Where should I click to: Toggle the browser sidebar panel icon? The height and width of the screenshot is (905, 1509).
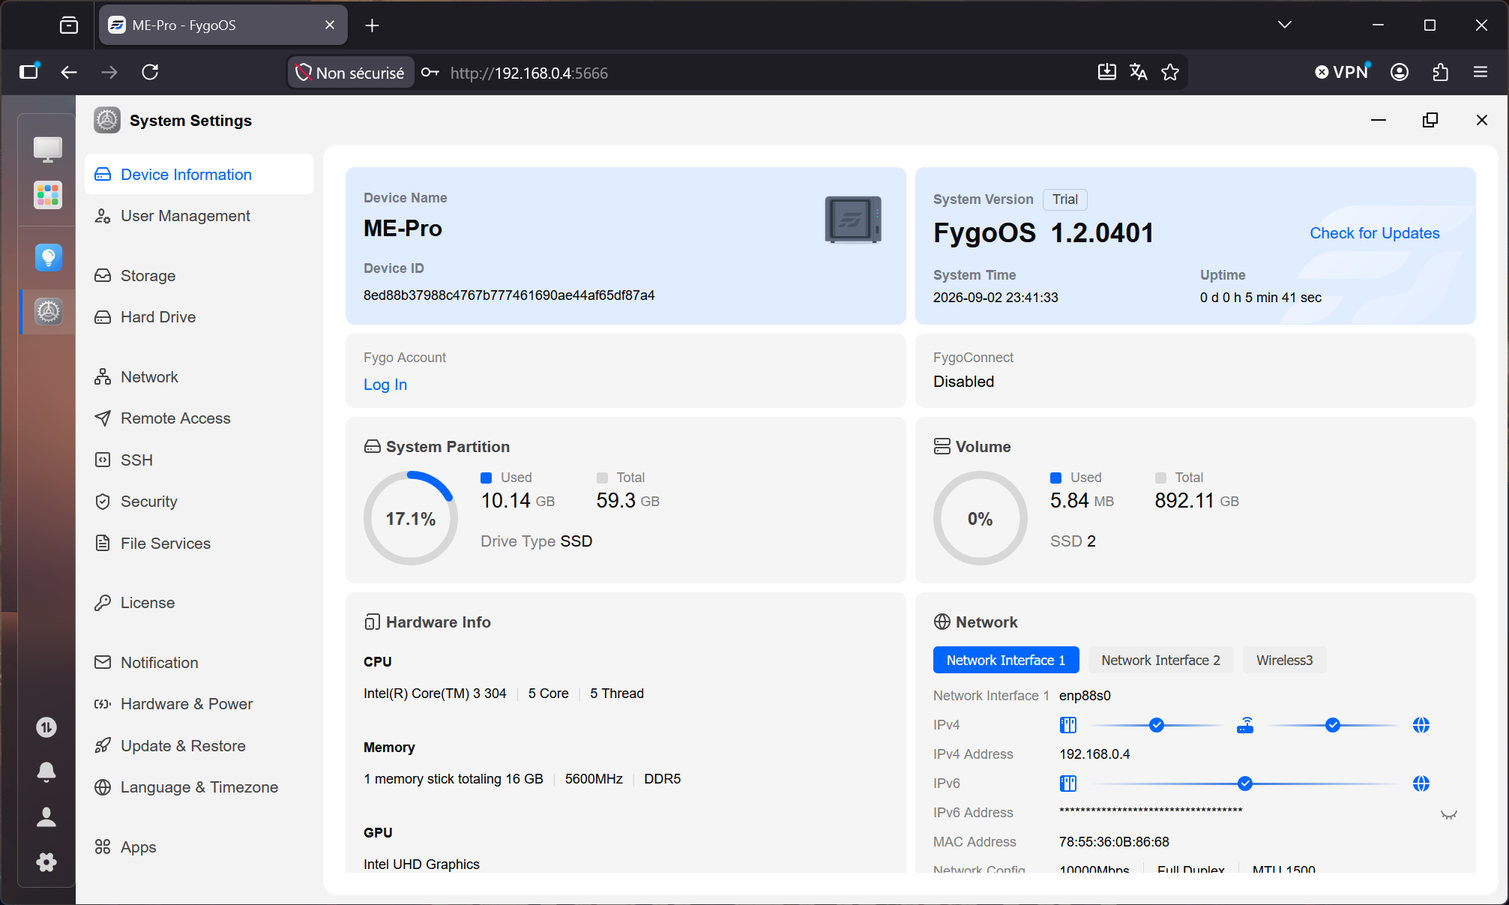coord(29,72)
